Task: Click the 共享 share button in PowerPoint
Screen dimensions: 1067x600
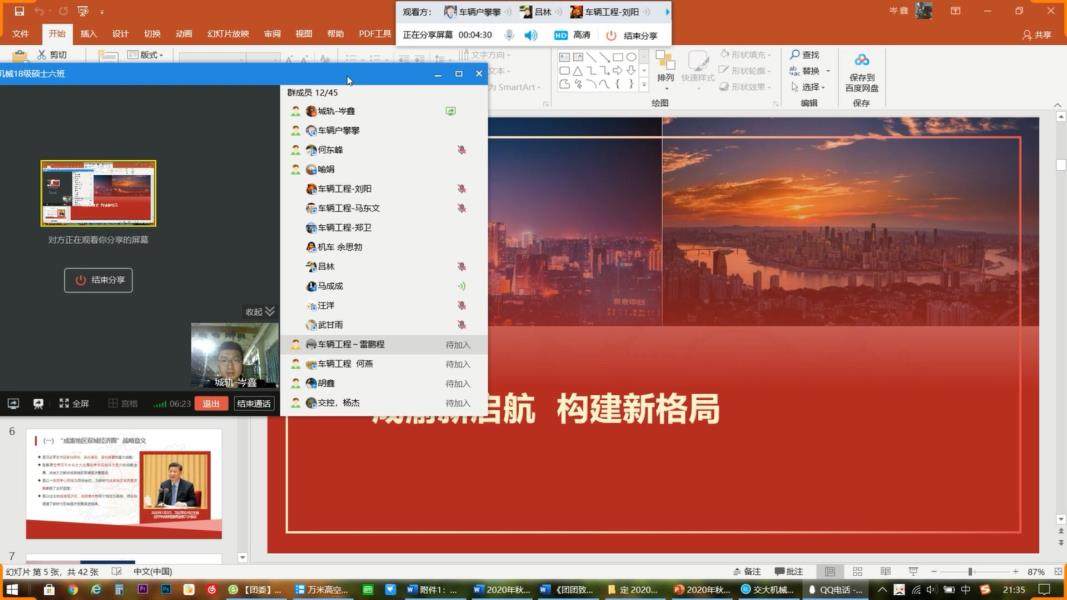Action: tap(1037, 34)
